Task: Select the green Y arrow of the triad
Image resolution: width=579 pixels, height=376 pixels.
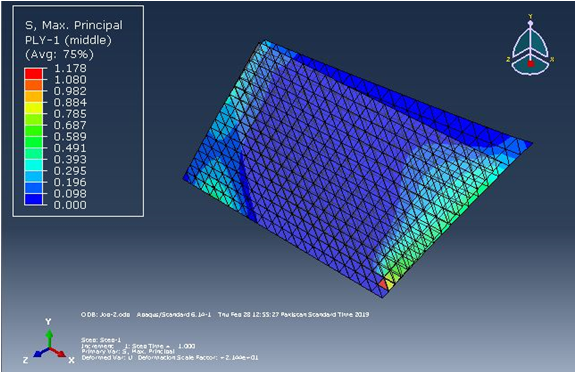Action: [49, 338]
